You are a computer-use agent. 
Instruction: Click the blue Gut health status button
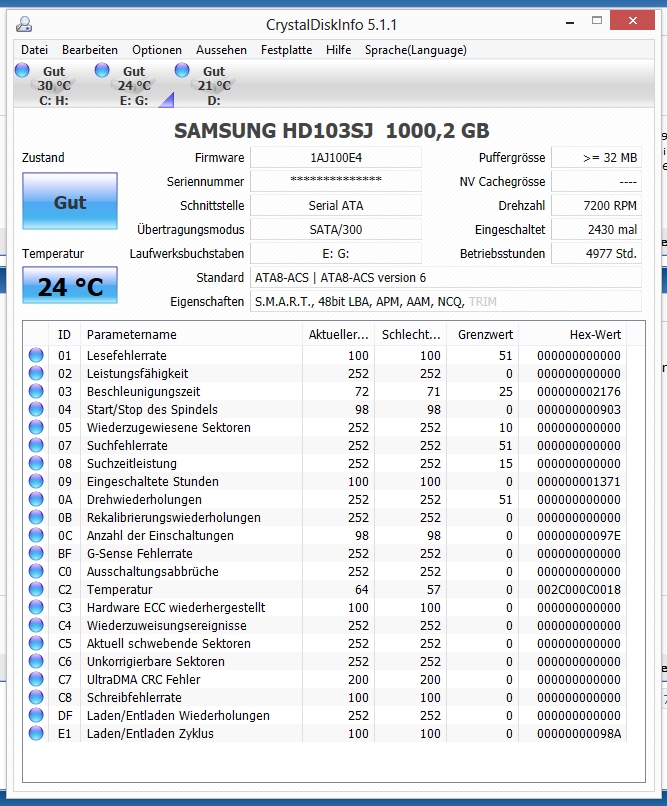click(70, 201)
